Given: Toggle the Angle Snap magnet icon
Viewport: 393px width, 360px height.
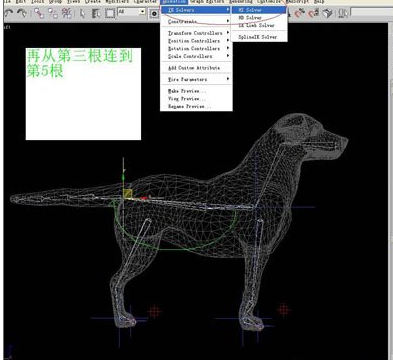Looking at the screenshot, I should tap(300, 13).
